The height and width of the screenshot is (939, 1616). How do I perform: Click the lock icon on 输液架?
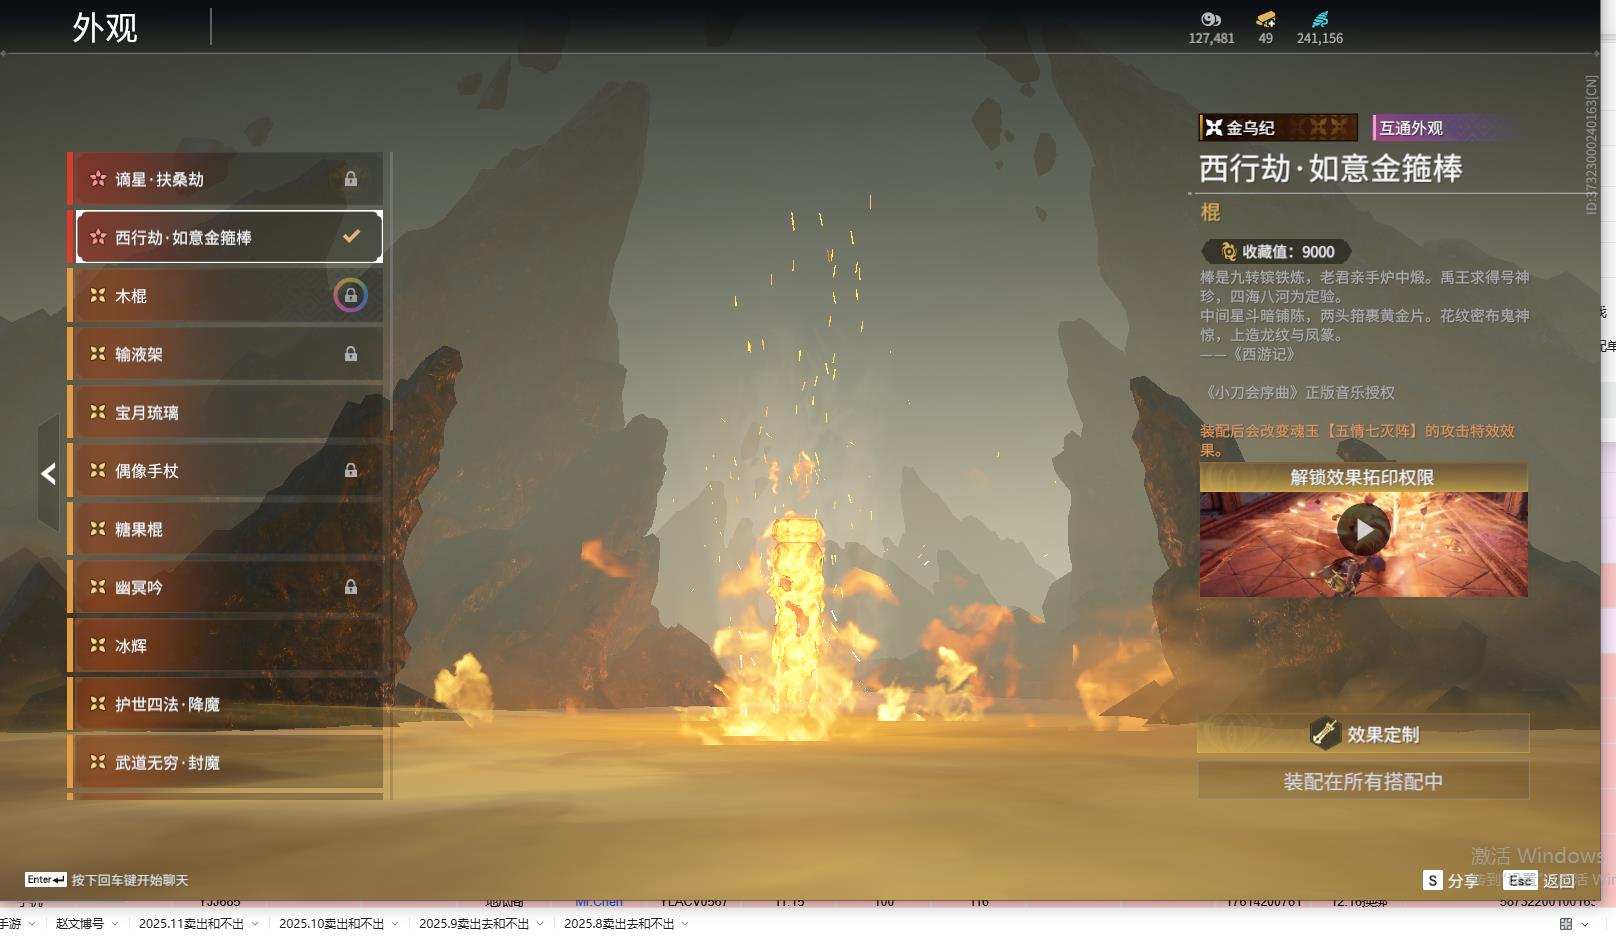351,354
